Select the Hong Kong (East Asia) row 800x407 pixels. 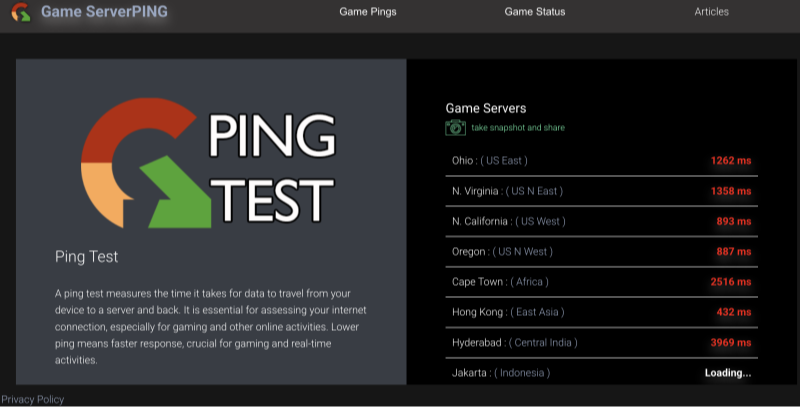coord(602,312)
